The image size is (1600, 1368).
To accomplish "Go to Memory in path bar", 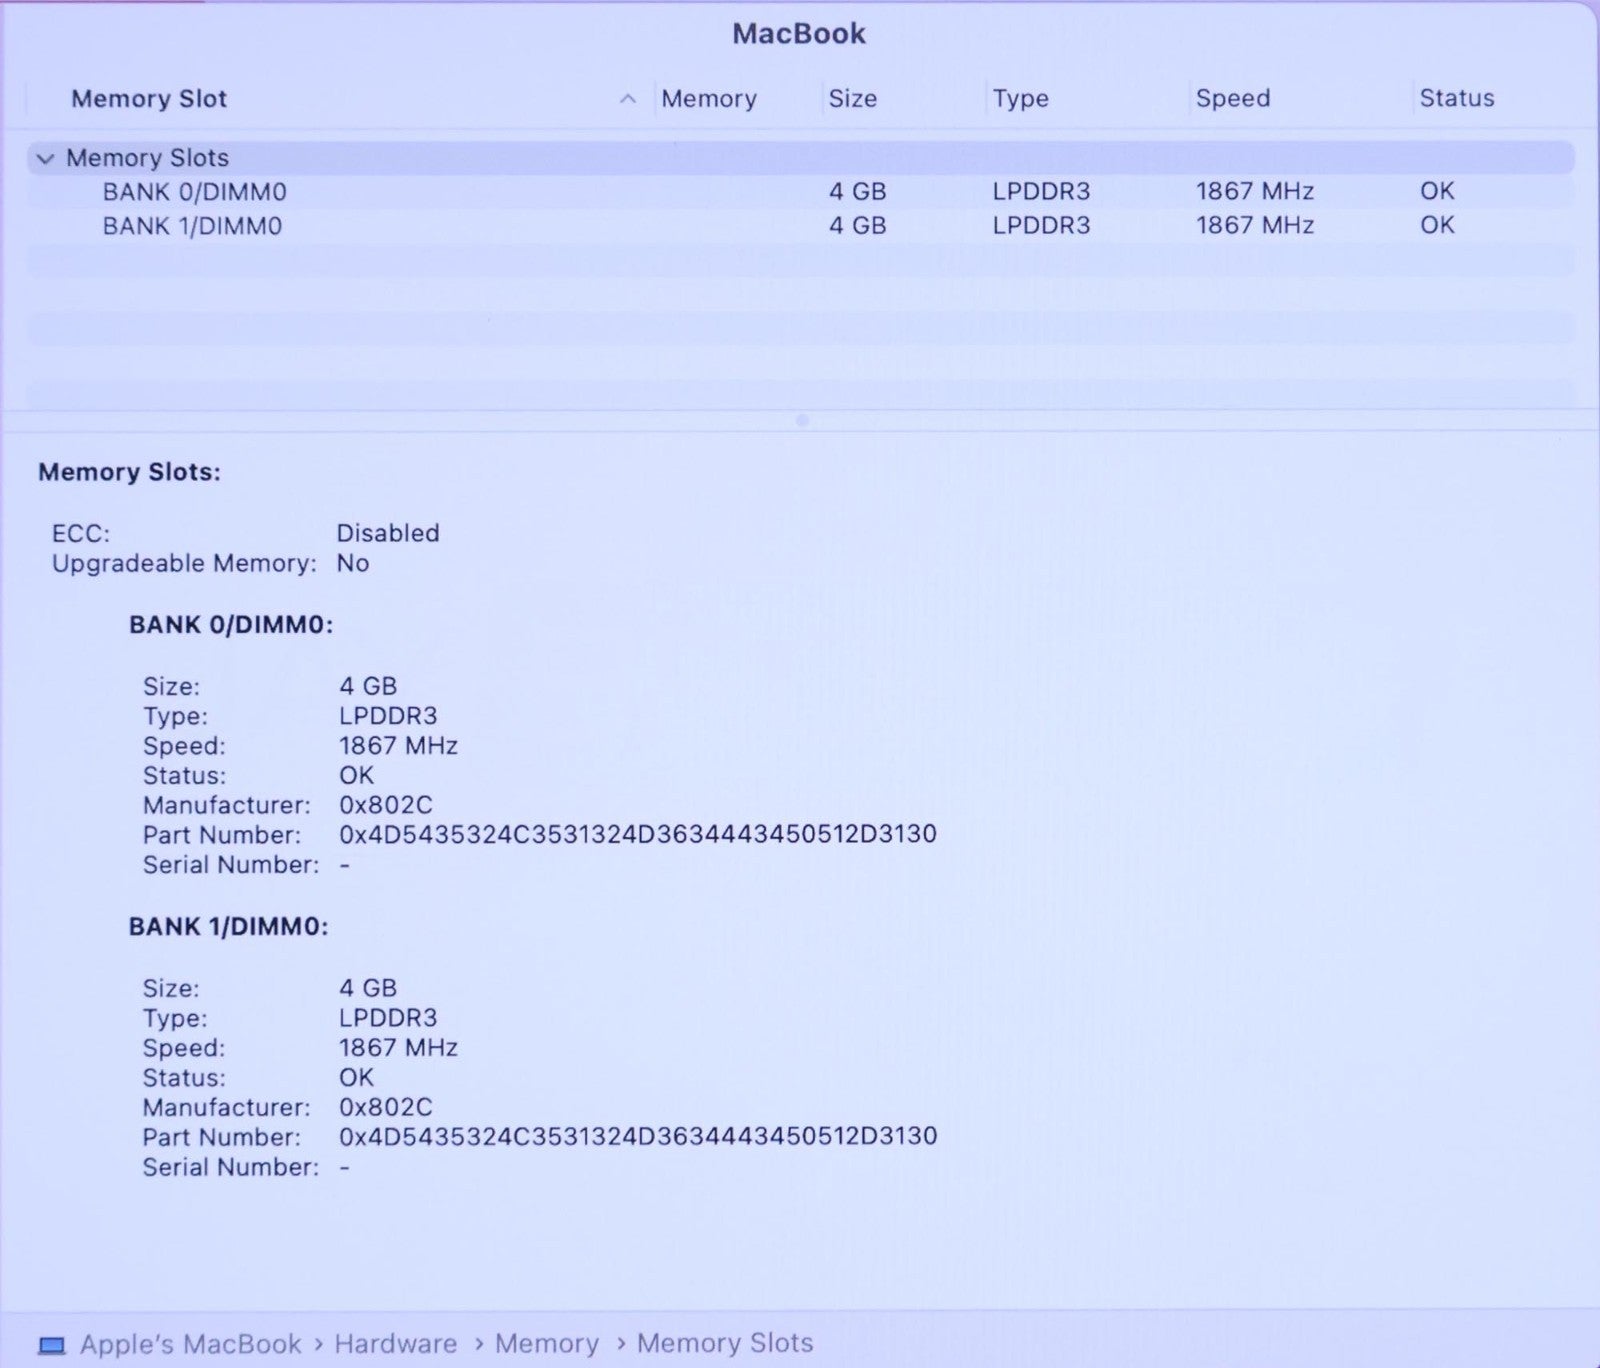I will click(x=547, y=1344).
